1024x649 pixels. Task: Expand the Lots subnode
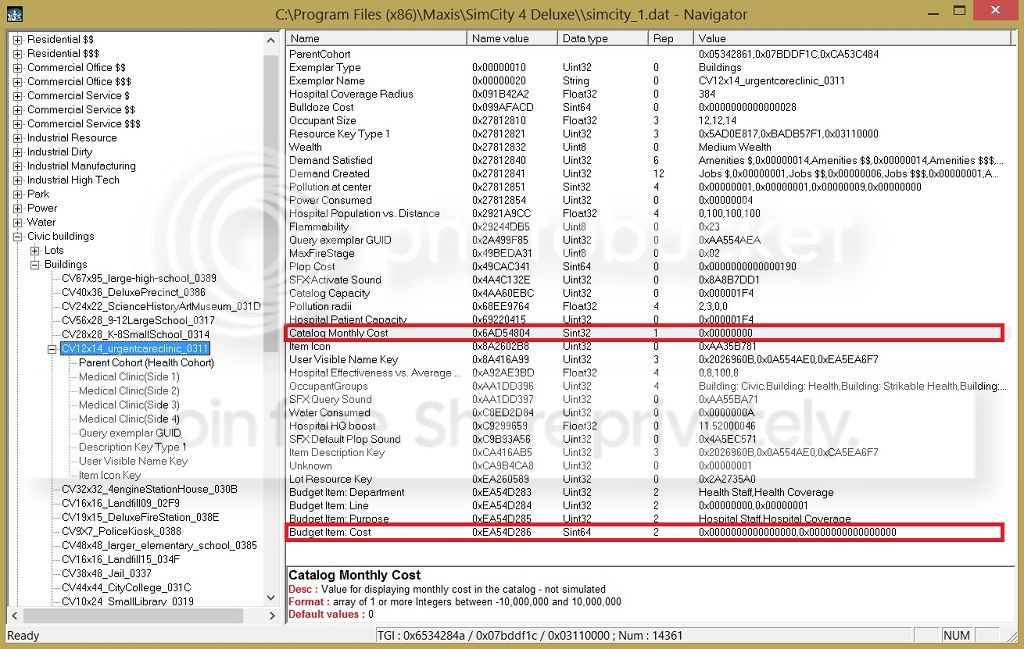tap(35, 251)
